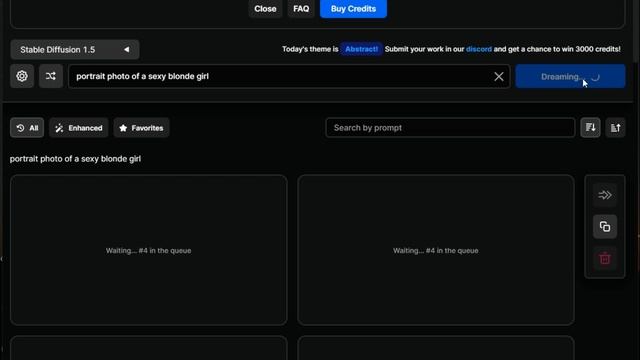Show the Favorites filter tab
Viewport: 640px width, 360px height.
point(141,128)
